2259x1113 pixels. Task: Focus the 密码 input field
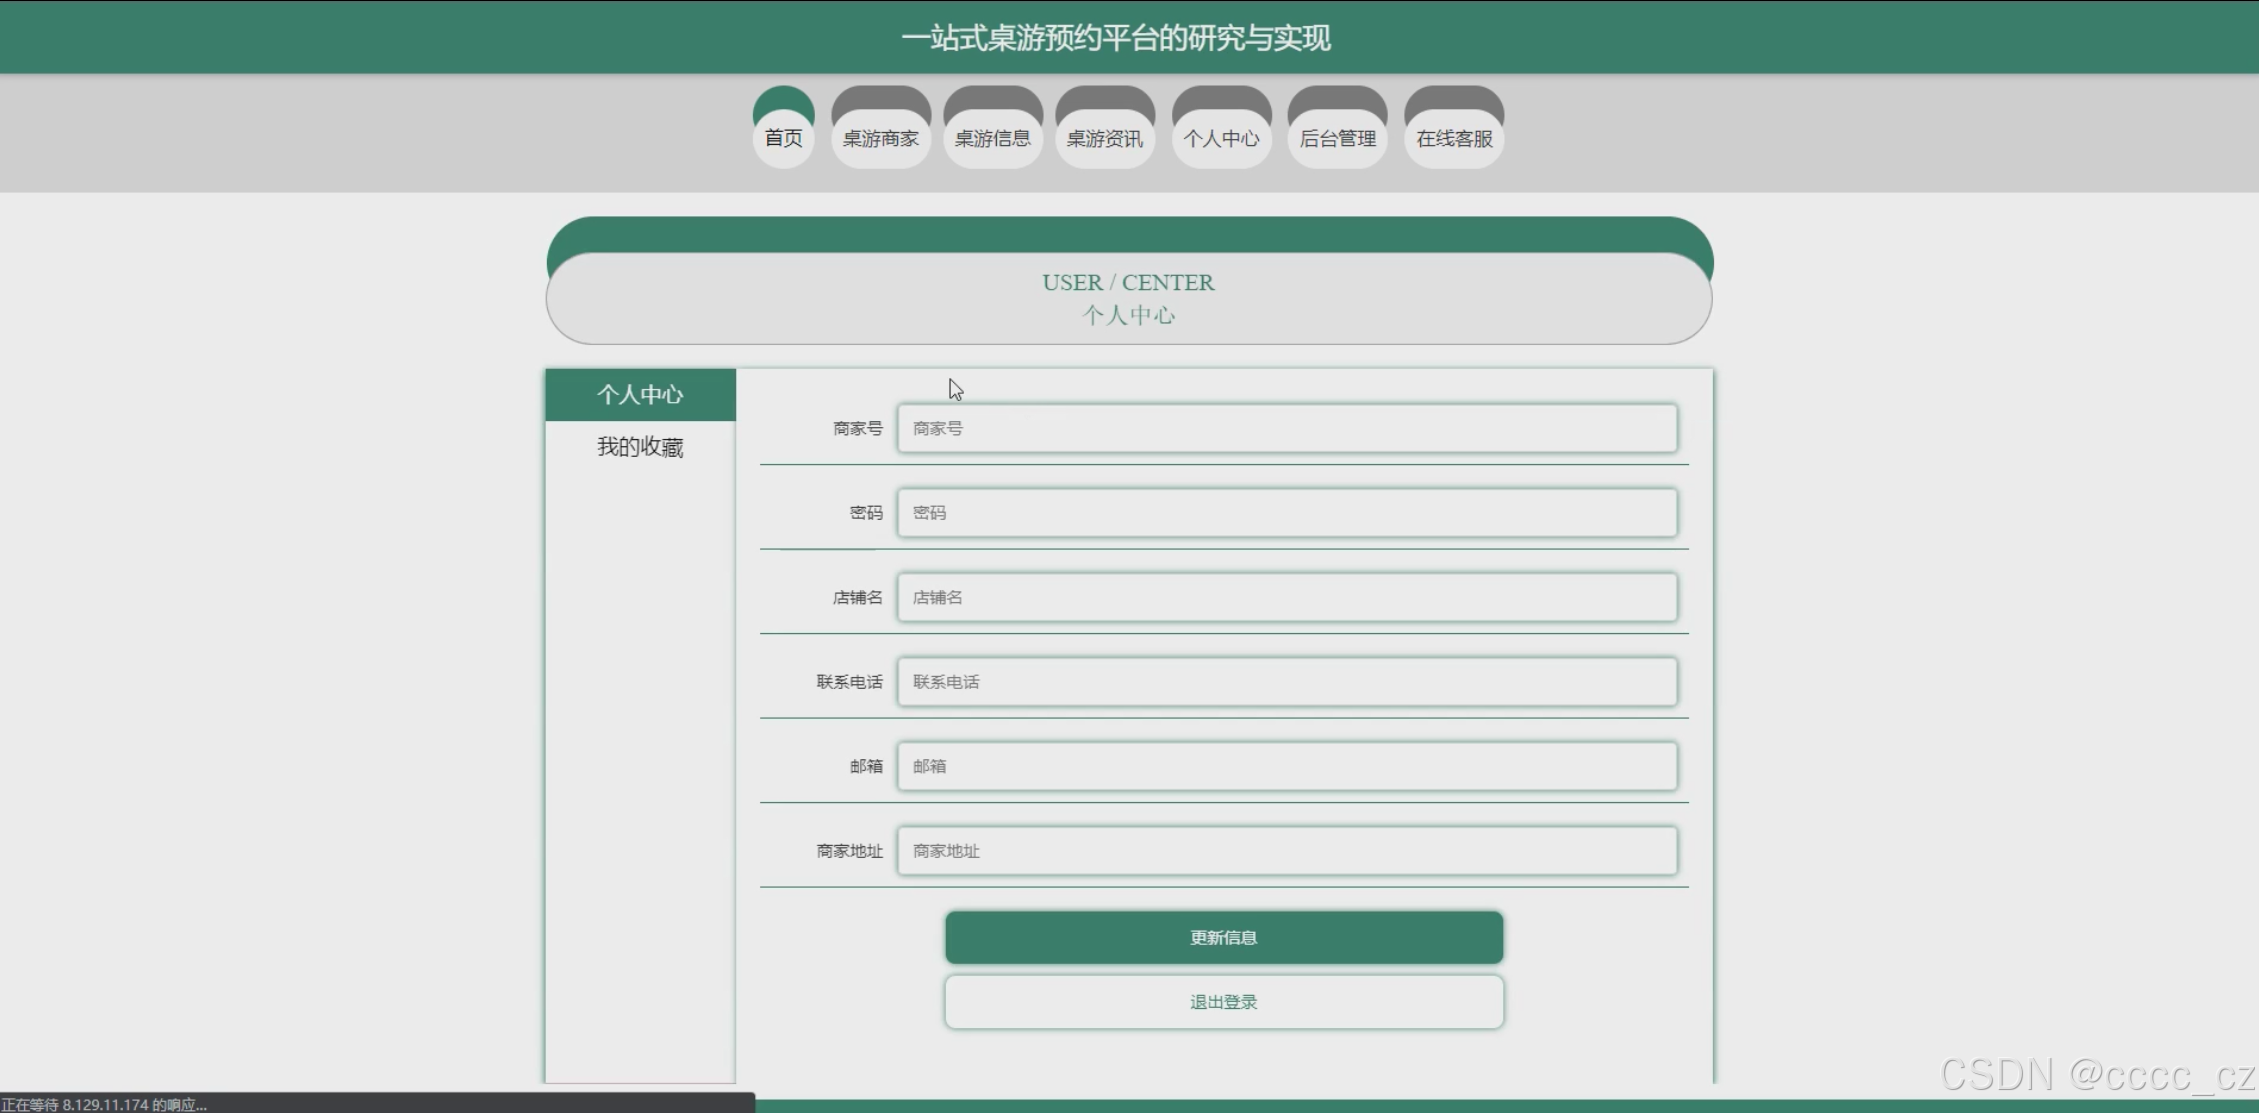(1286, 513)
